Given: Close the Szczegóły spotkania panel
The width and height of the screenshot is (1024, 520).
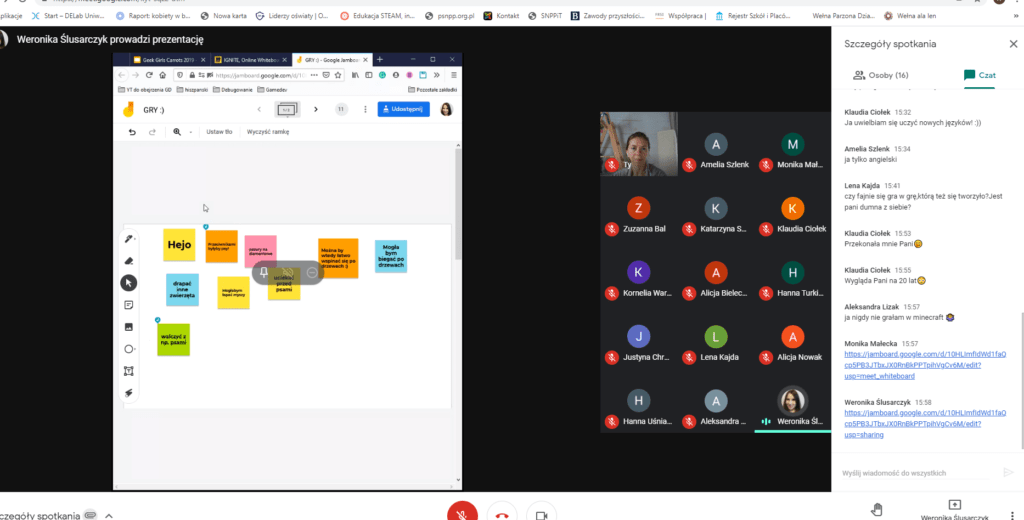Looking at the screenshot, I should click(1013, 44).
